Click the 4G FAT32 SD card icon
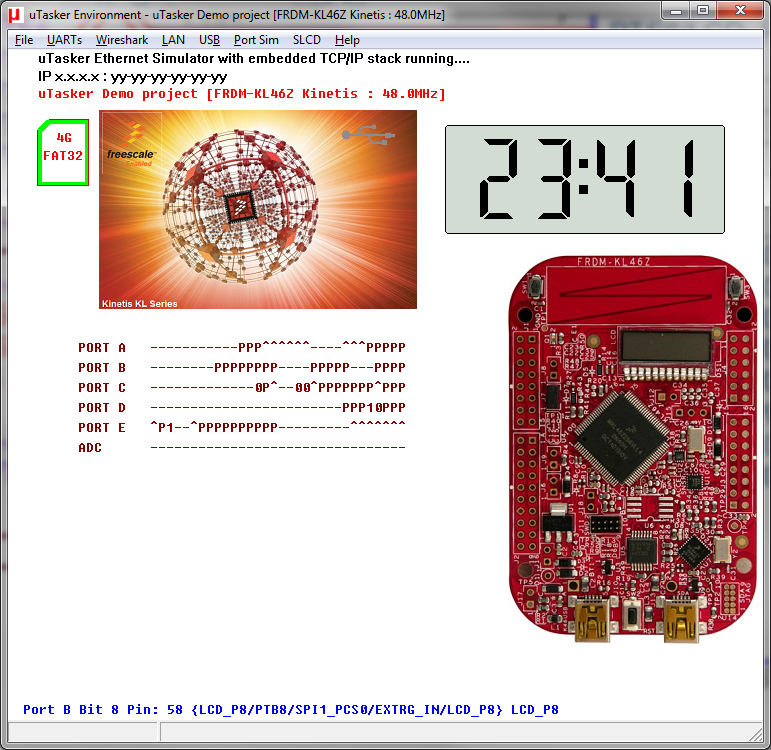 [x=63, y=152]
